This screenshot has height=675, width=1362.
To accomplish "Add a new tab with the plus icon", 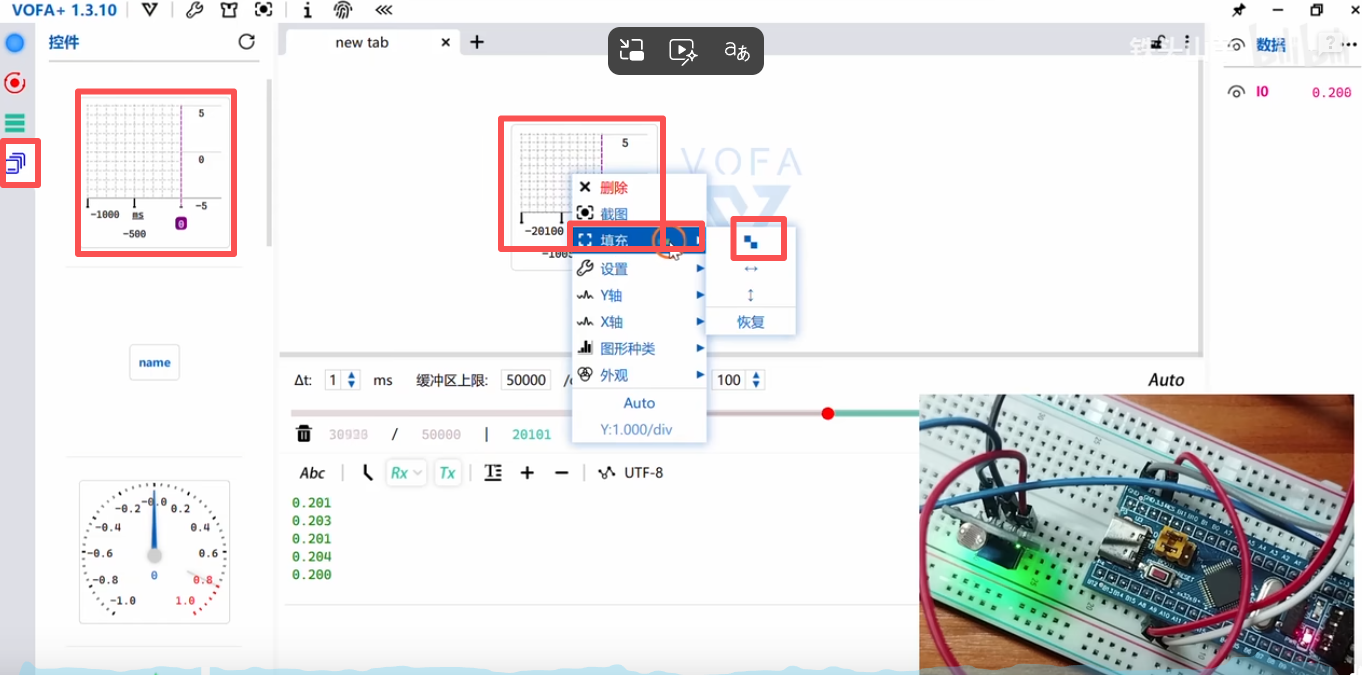I will pos(477,42).
